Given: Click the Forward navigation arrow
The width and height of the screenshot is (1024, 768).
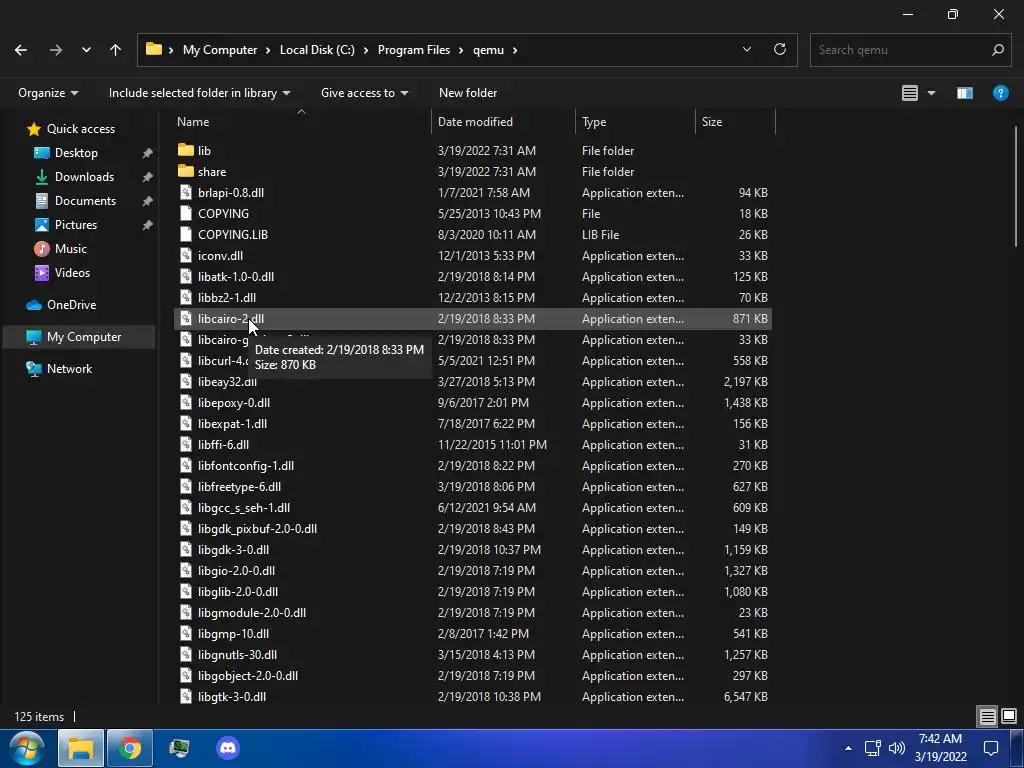Looking at the screenshot, I should 56,50.
